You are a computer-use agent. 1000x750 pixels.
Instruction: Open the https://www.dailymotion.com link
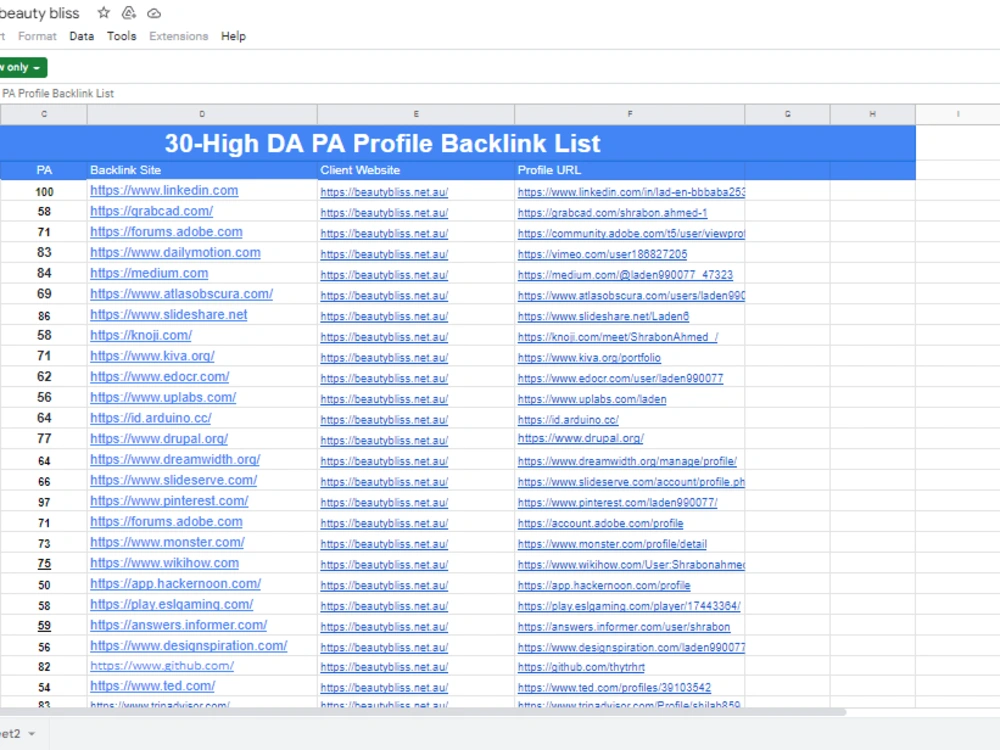175,253
